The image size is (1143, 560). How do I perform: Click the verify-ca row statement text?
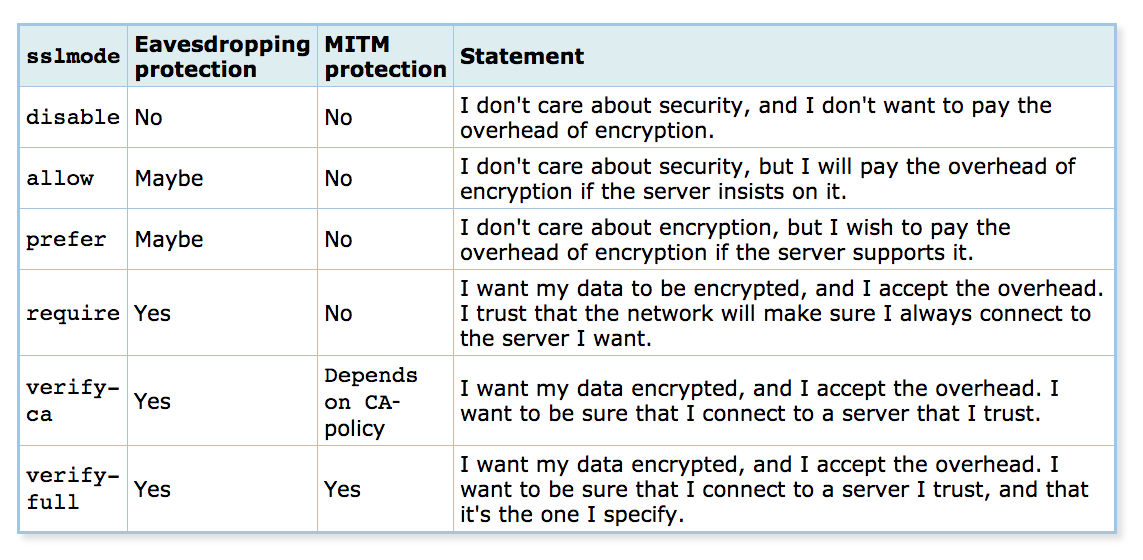tap(759, 401)
